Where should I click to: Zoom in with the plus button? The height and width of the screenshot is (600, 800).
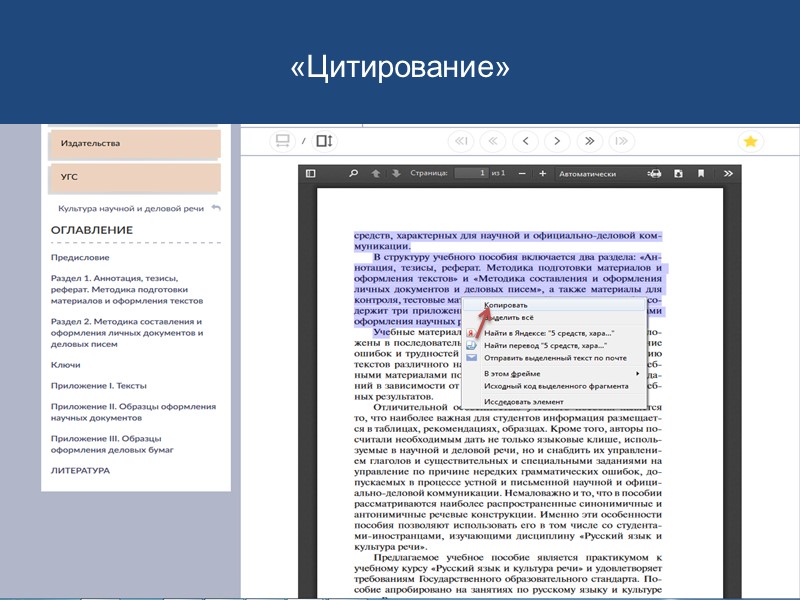(x=542, y=173)
